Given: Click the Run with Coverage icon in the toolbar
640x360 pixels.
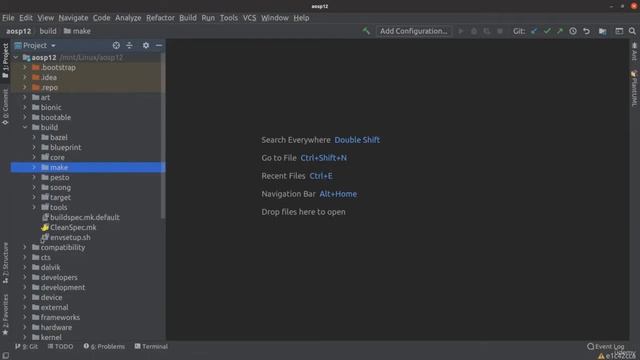Looking at the screenshot, I should click(487, 31).
